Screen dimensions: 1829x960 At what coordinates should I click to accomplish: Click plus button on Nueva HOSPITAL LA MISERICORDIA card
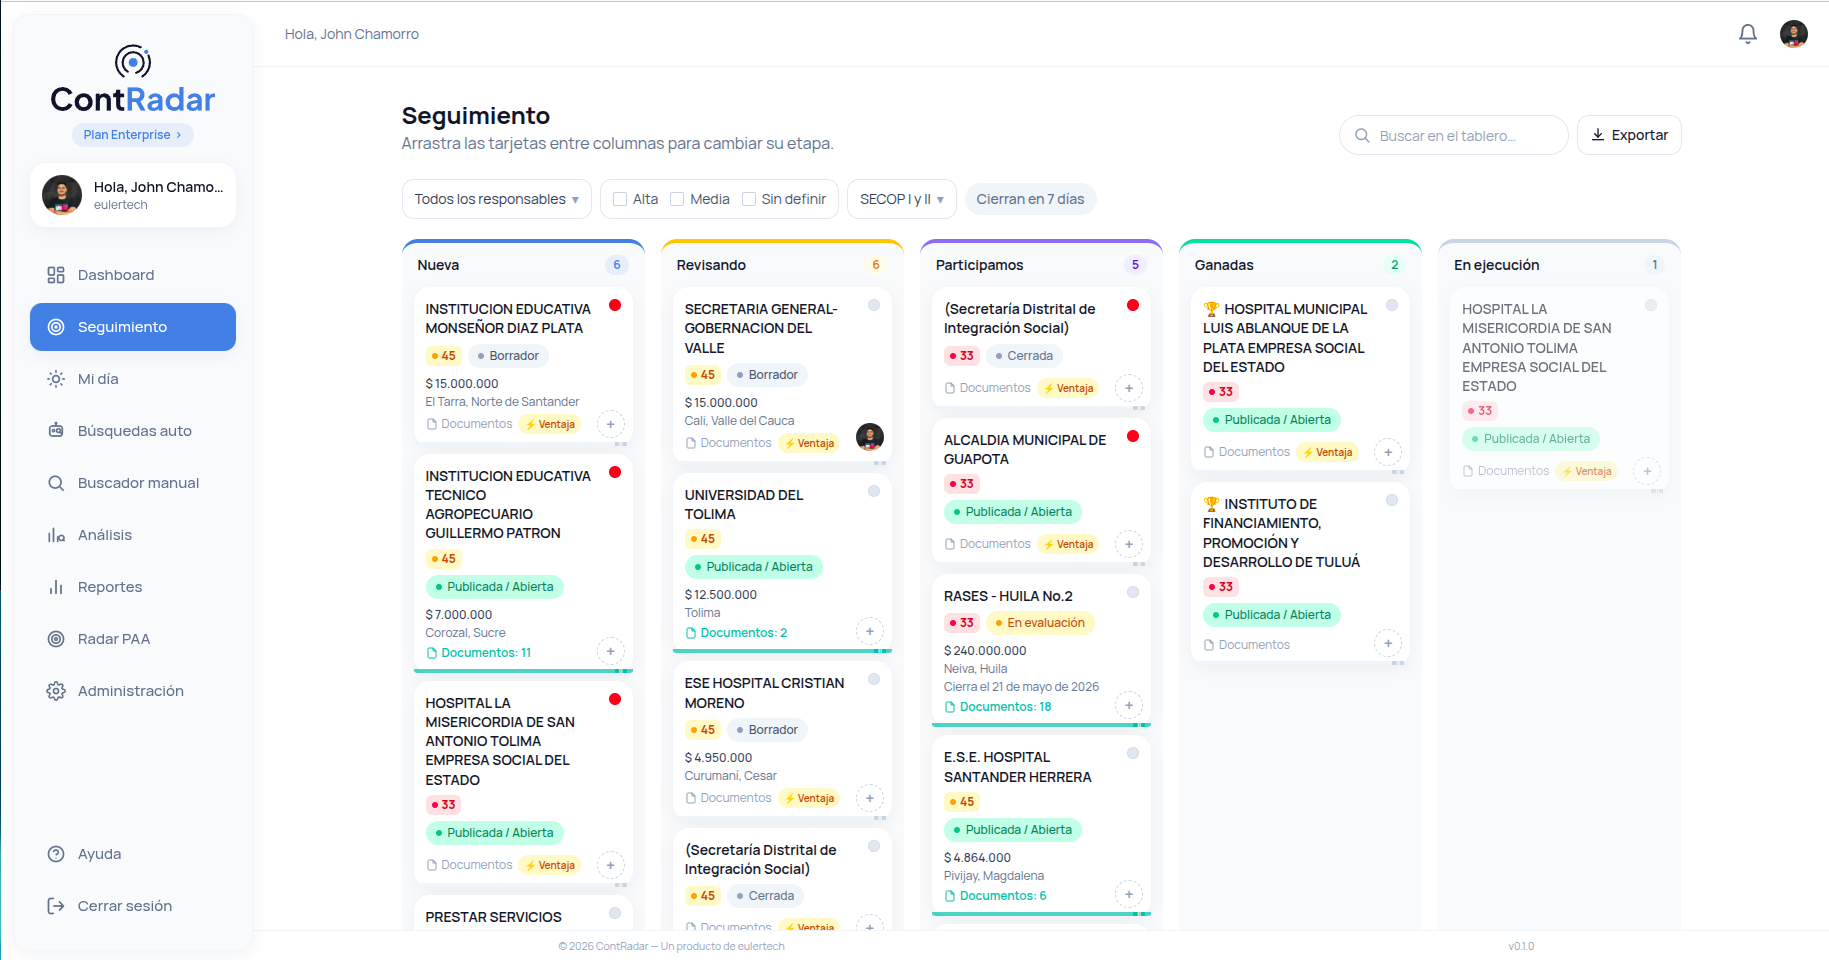tap(611, 865)
